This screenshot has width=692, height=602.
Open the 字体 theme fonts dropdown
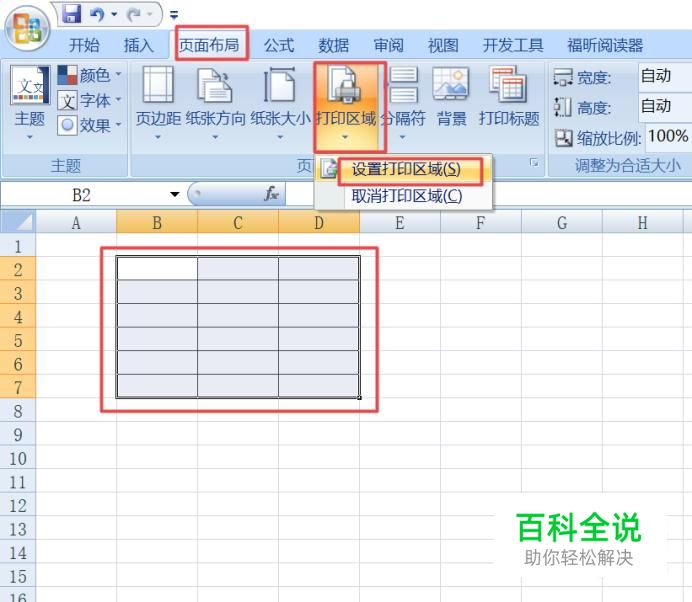(x=89, y=101)
